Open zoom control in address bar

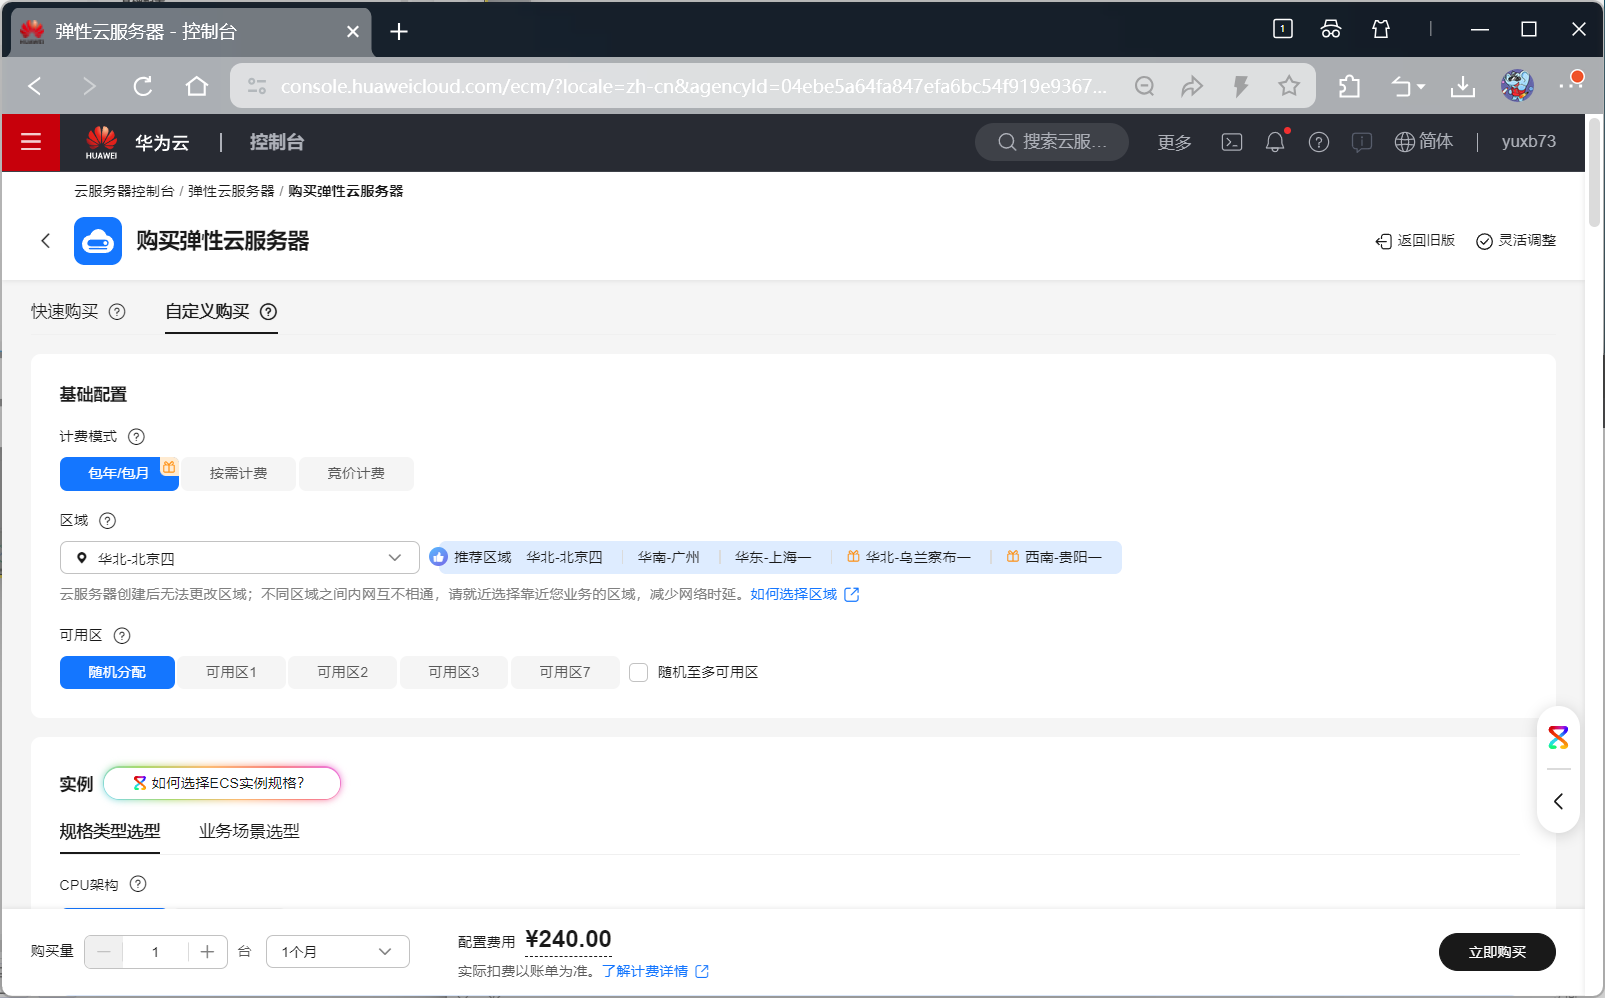(1145, 86)
